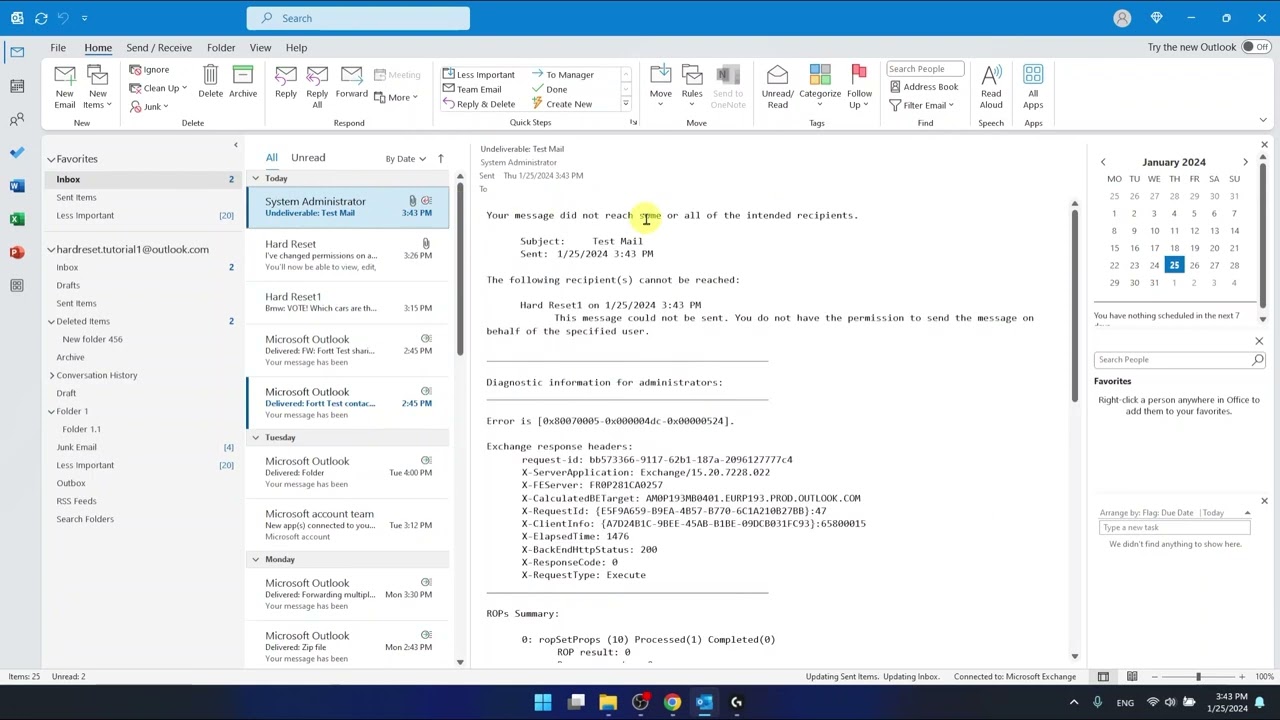1280x720 pixels.
Task: Open the View ribbon tab
Action: coord(260,47)
